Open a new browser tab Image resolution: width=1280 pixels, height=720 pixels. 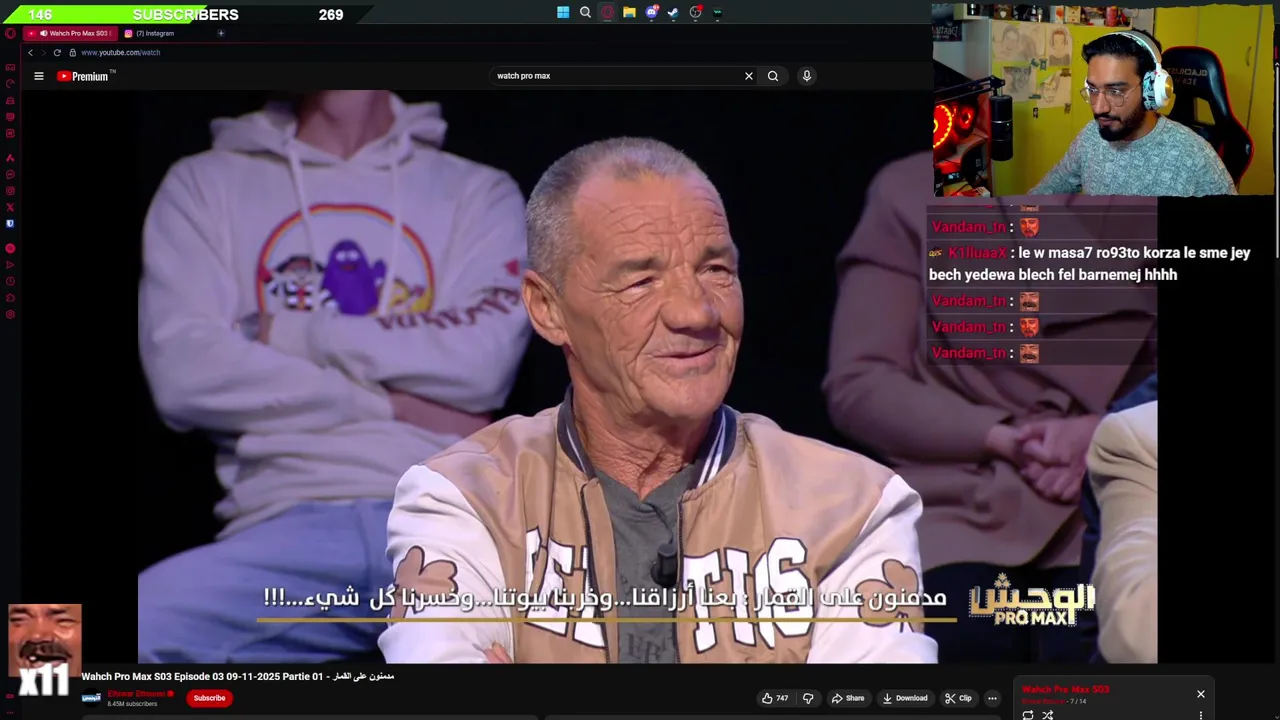[221, 33]
